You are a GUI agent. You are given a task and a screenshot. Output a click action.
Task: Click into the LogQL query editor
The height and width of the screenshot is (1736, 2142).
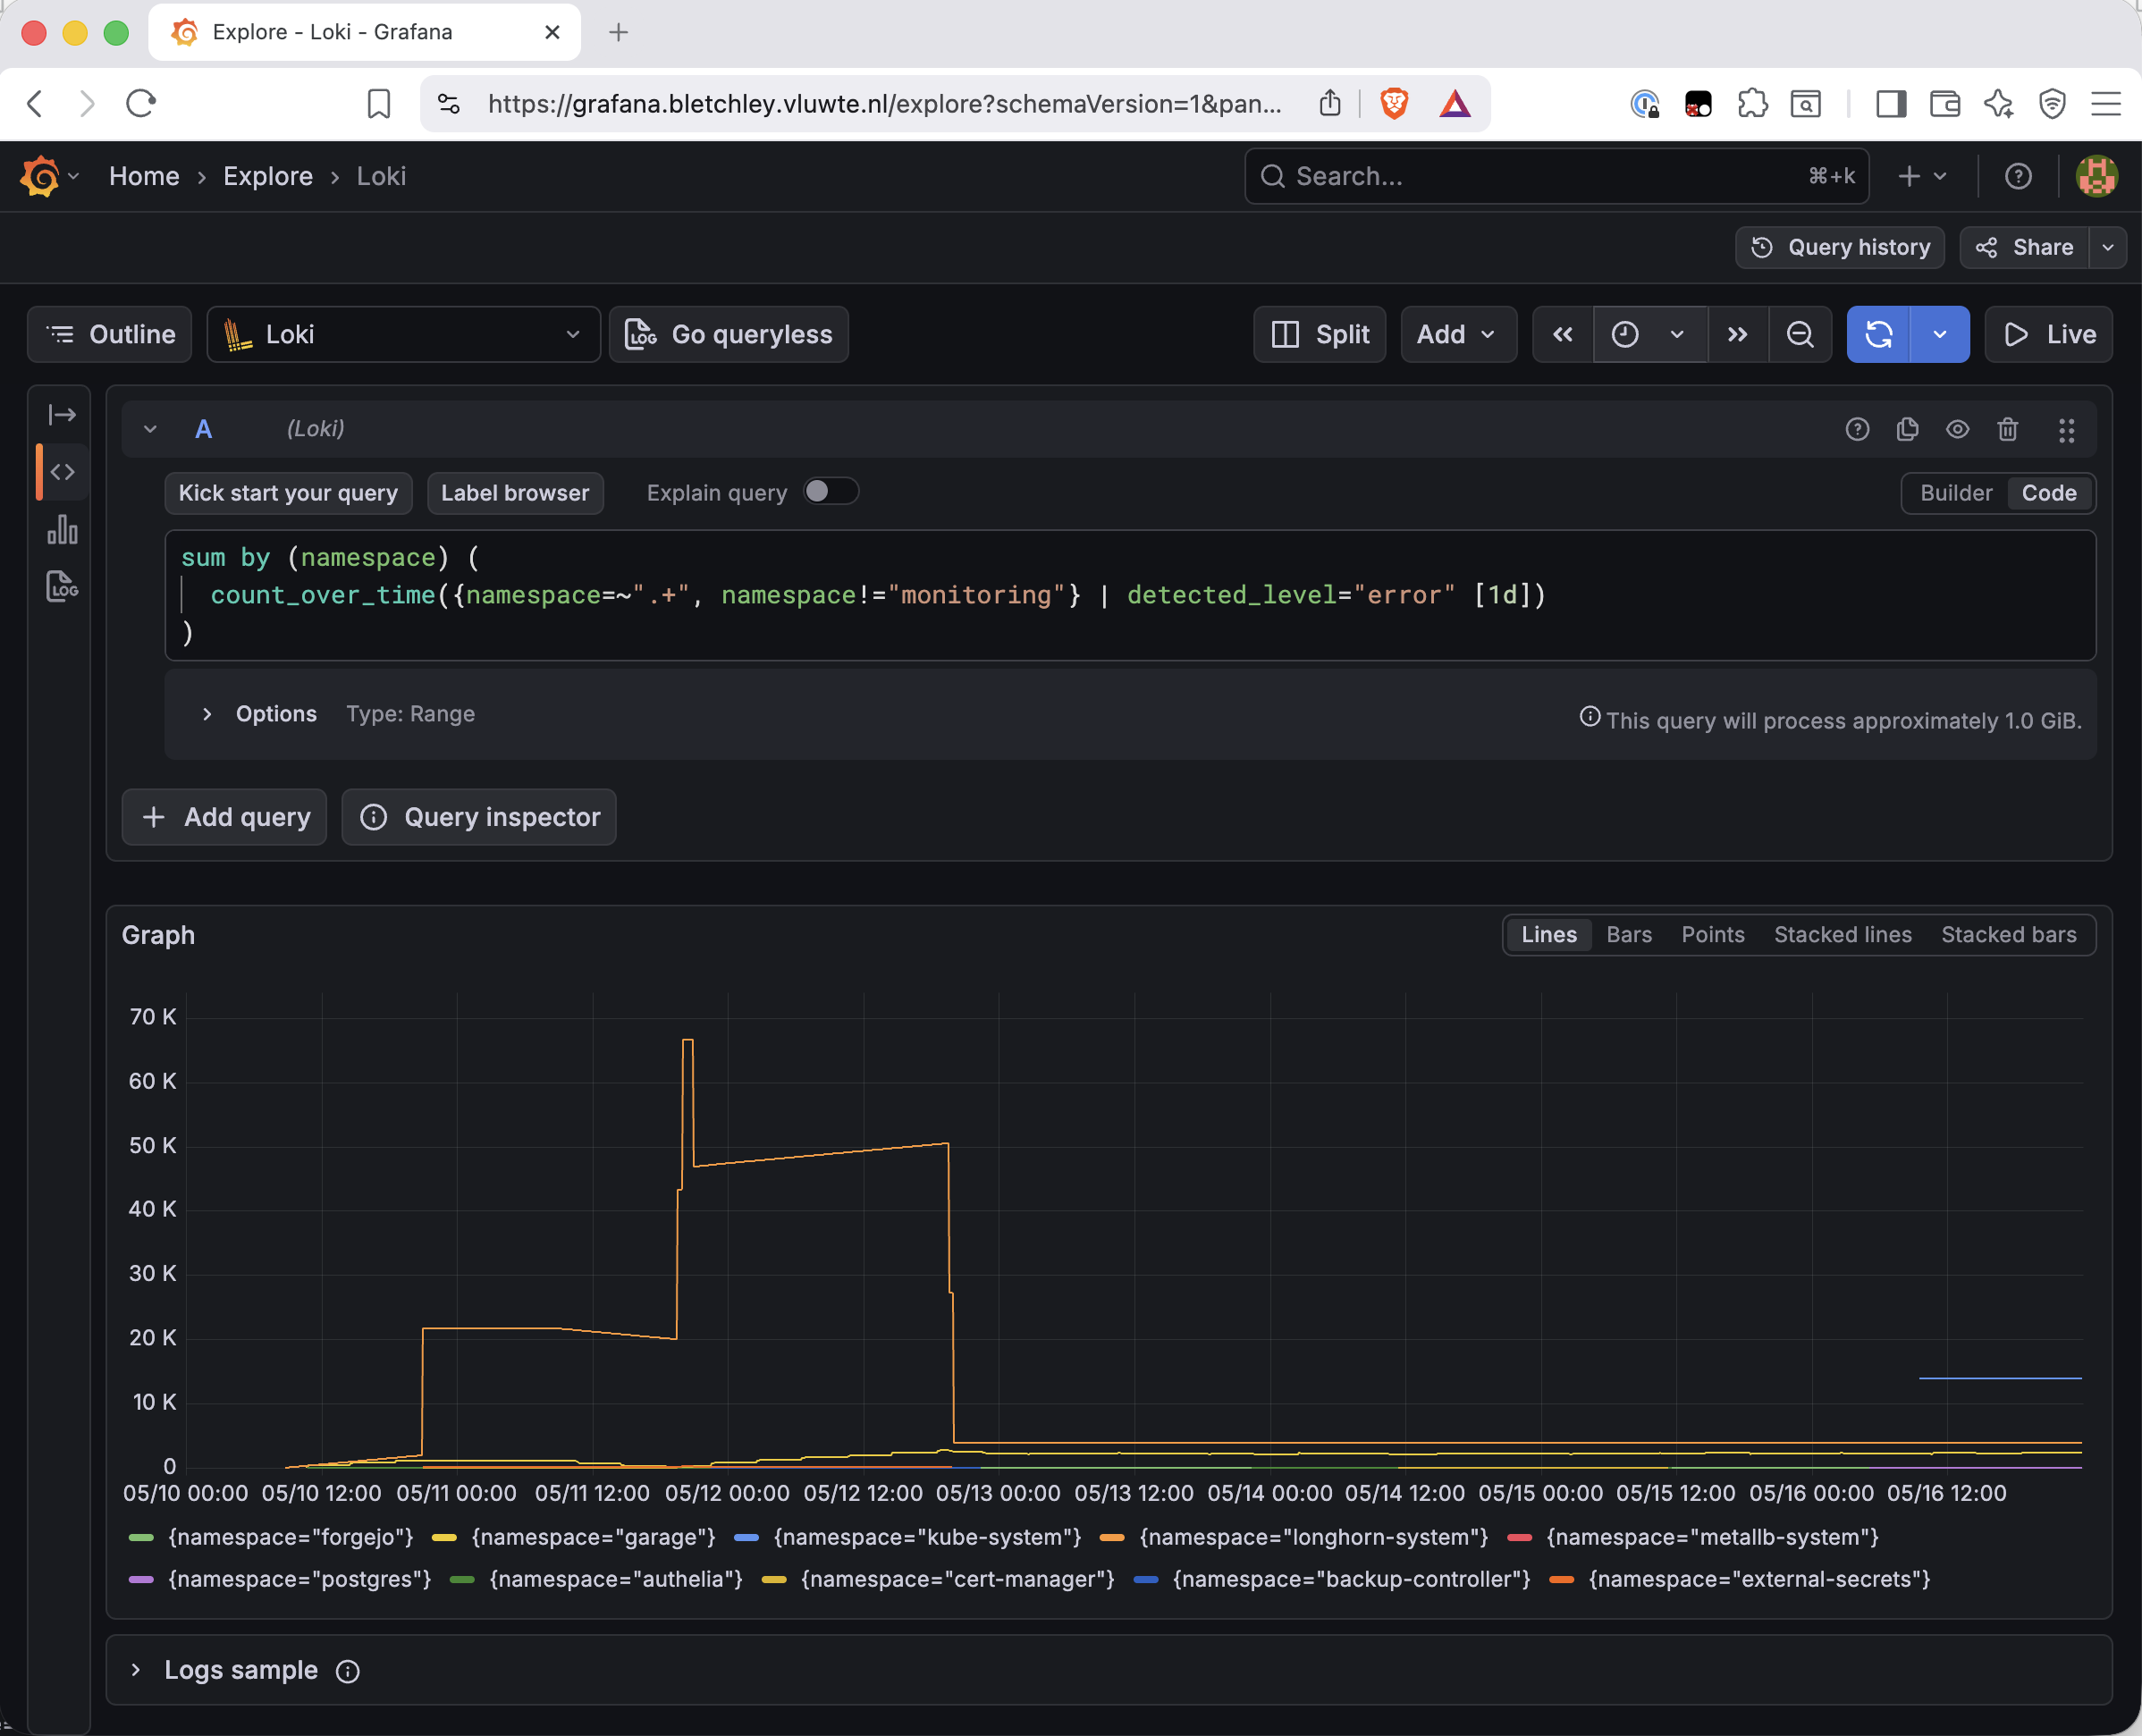click(x=1130, y=595)
